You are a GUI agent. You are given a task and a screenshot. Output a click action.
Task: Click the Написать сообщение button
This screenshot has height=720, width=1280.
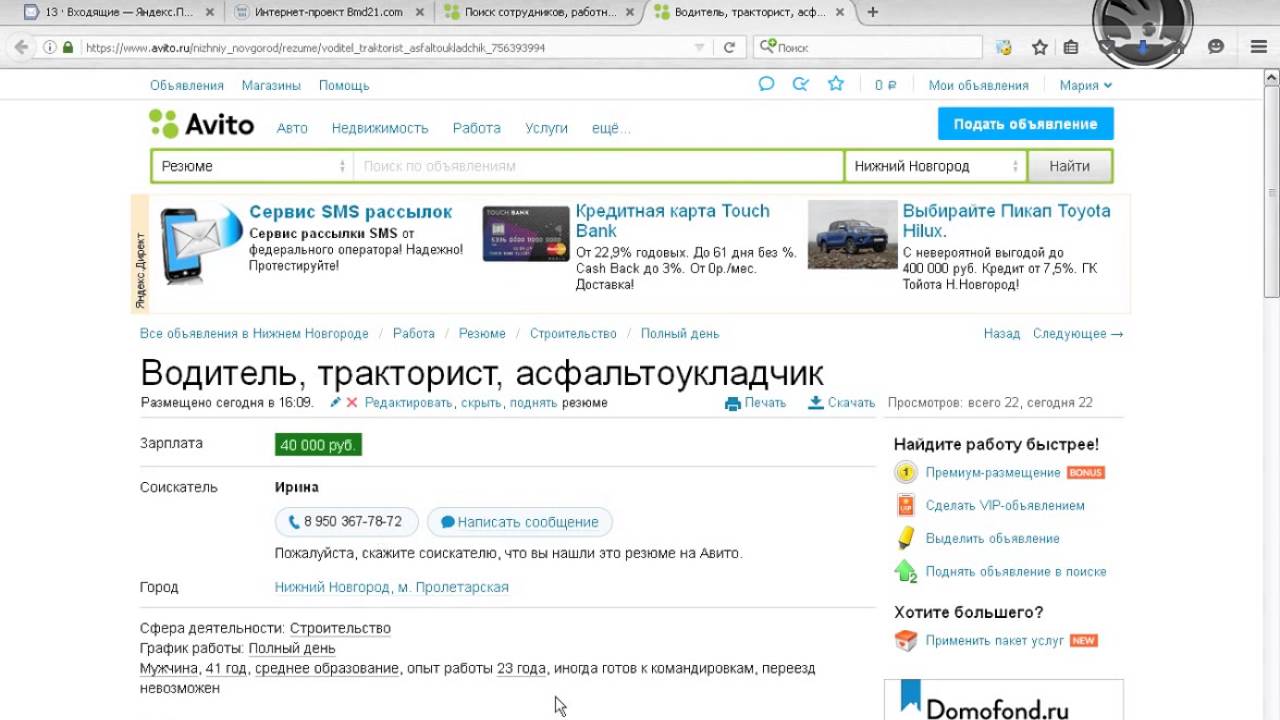pos(520,522)
